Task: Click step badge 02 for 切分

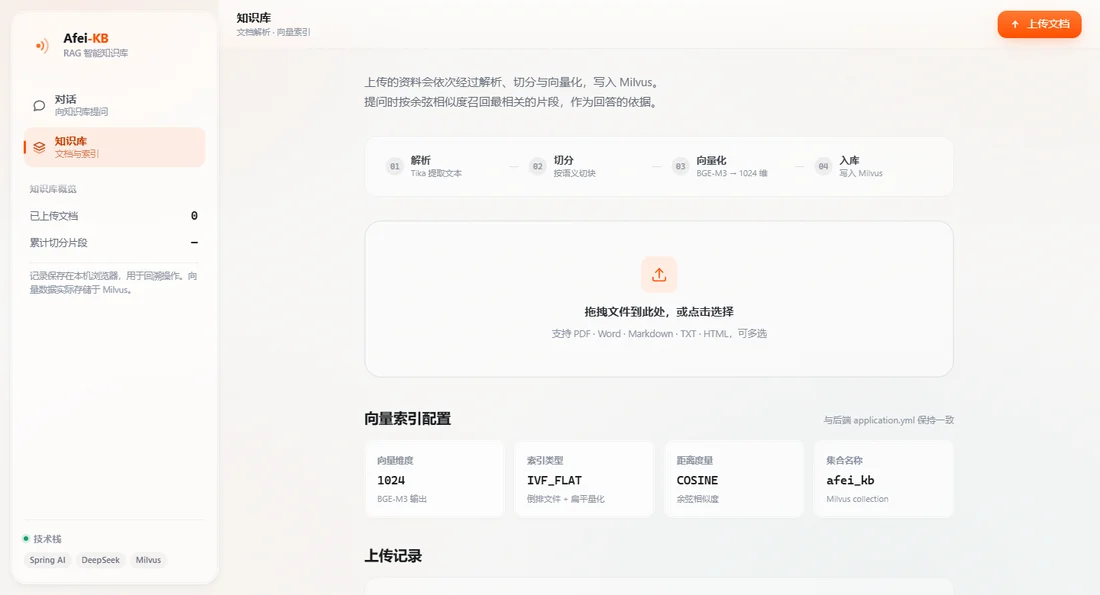Action: (537, 166)
